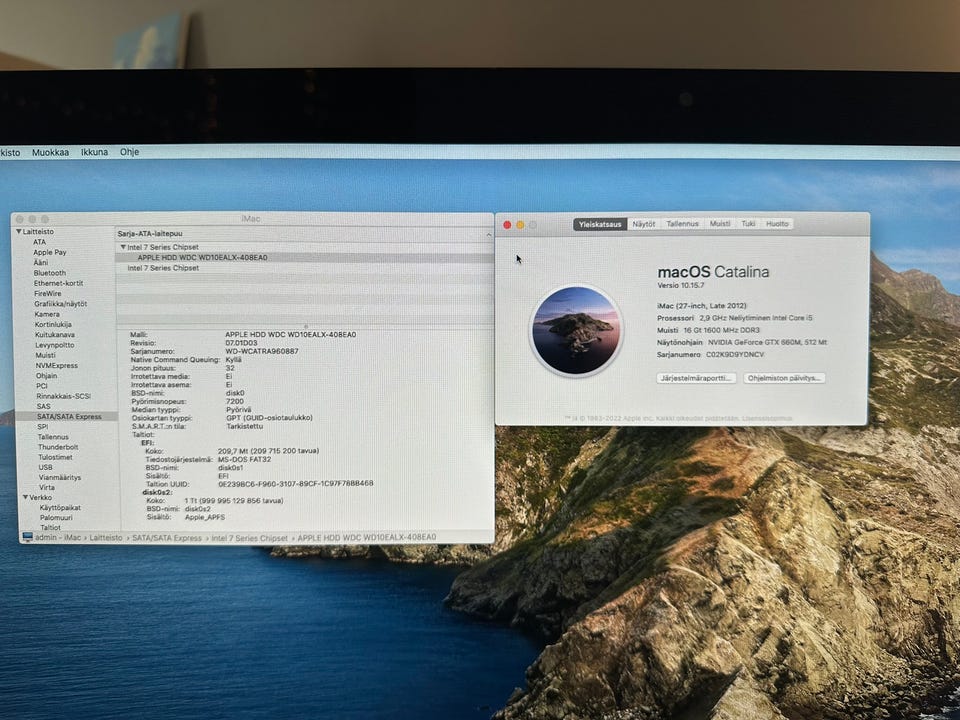
Task: Select Thunderbolt in the sidebar
Action: pyautogui.click(x=58, y=447)
